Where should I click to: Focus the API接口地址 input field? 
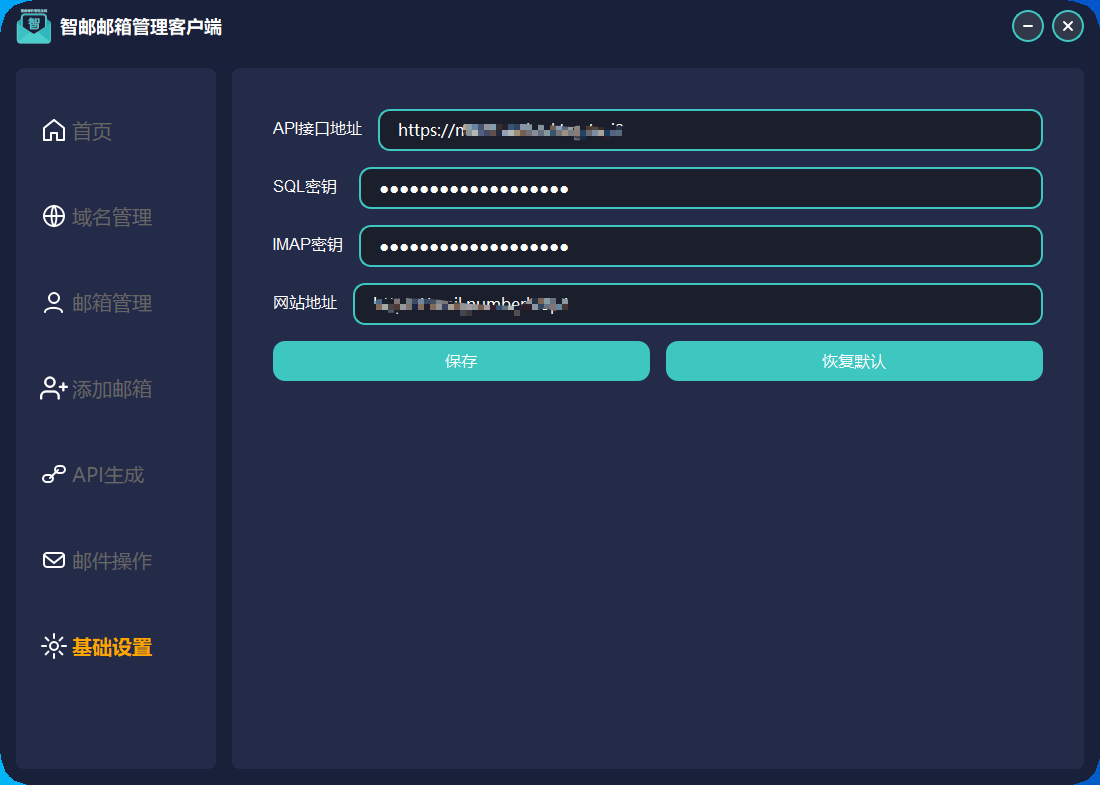point(710,130)
